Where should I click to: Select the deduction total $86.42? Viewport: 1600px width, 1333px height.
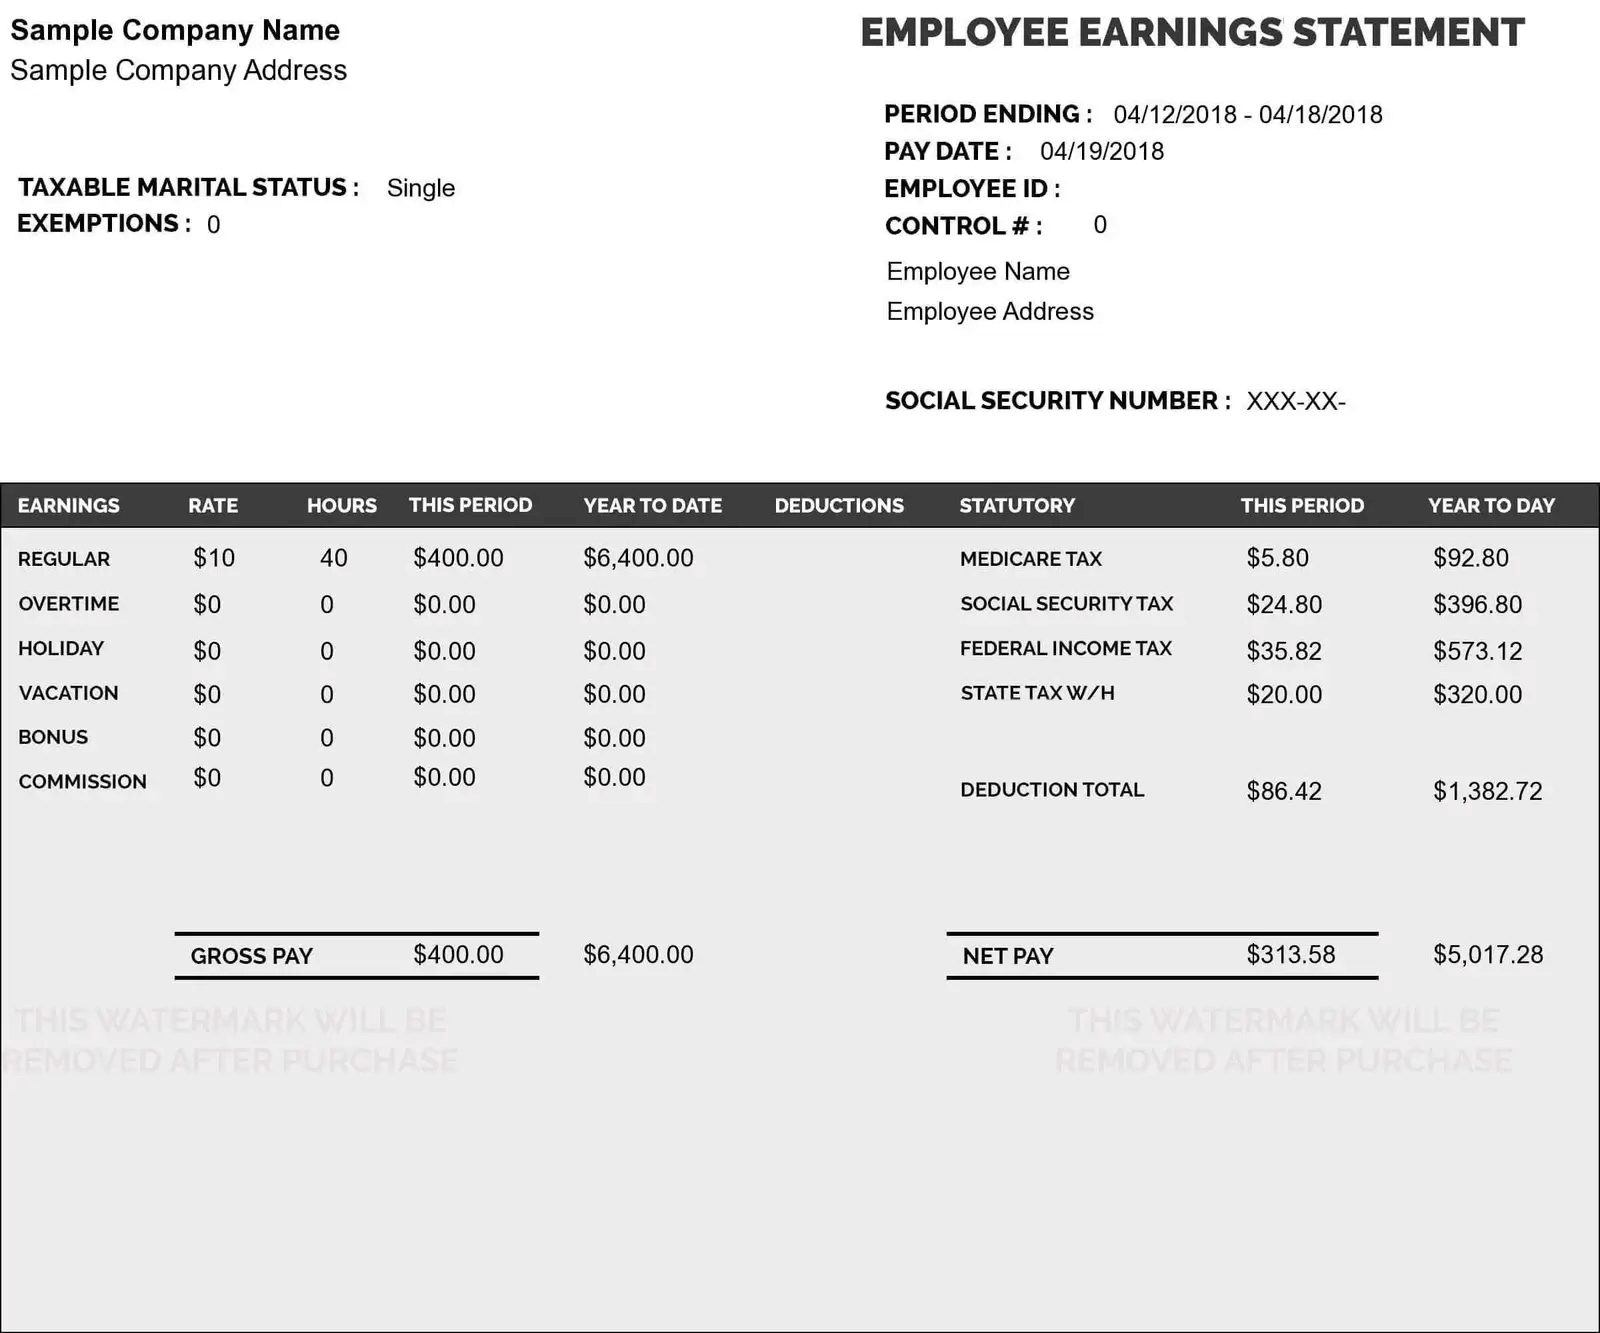(x=1283, y=791)
